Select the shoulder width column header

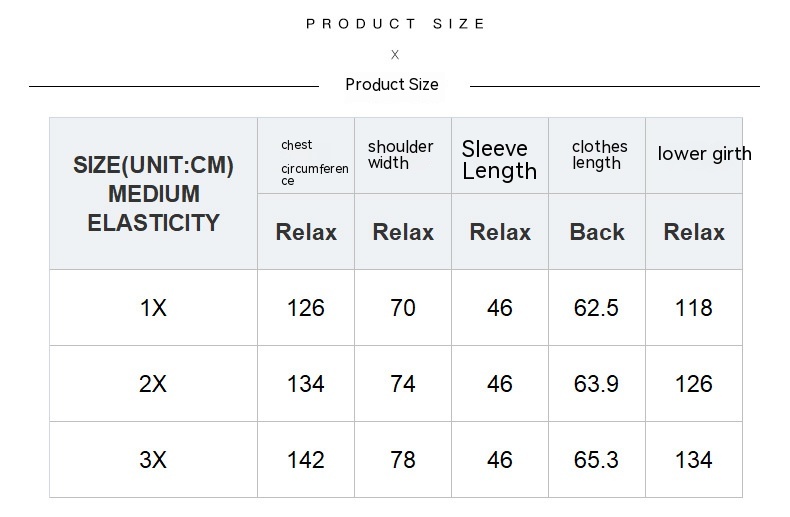pyautogui.click(x=400, y=154)
